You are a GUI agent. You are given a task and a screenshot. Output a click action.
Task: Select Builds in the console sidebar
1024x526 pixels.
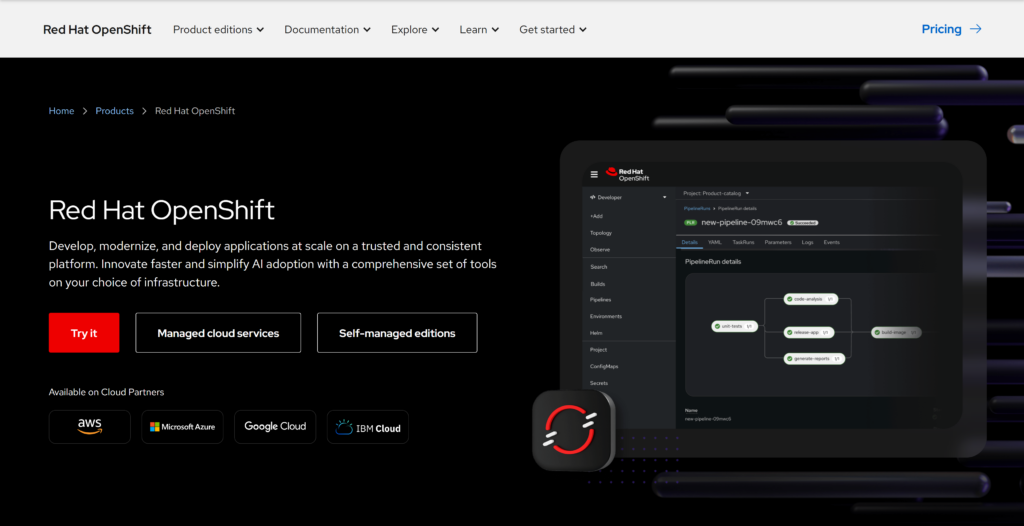(x=598, y=284)
